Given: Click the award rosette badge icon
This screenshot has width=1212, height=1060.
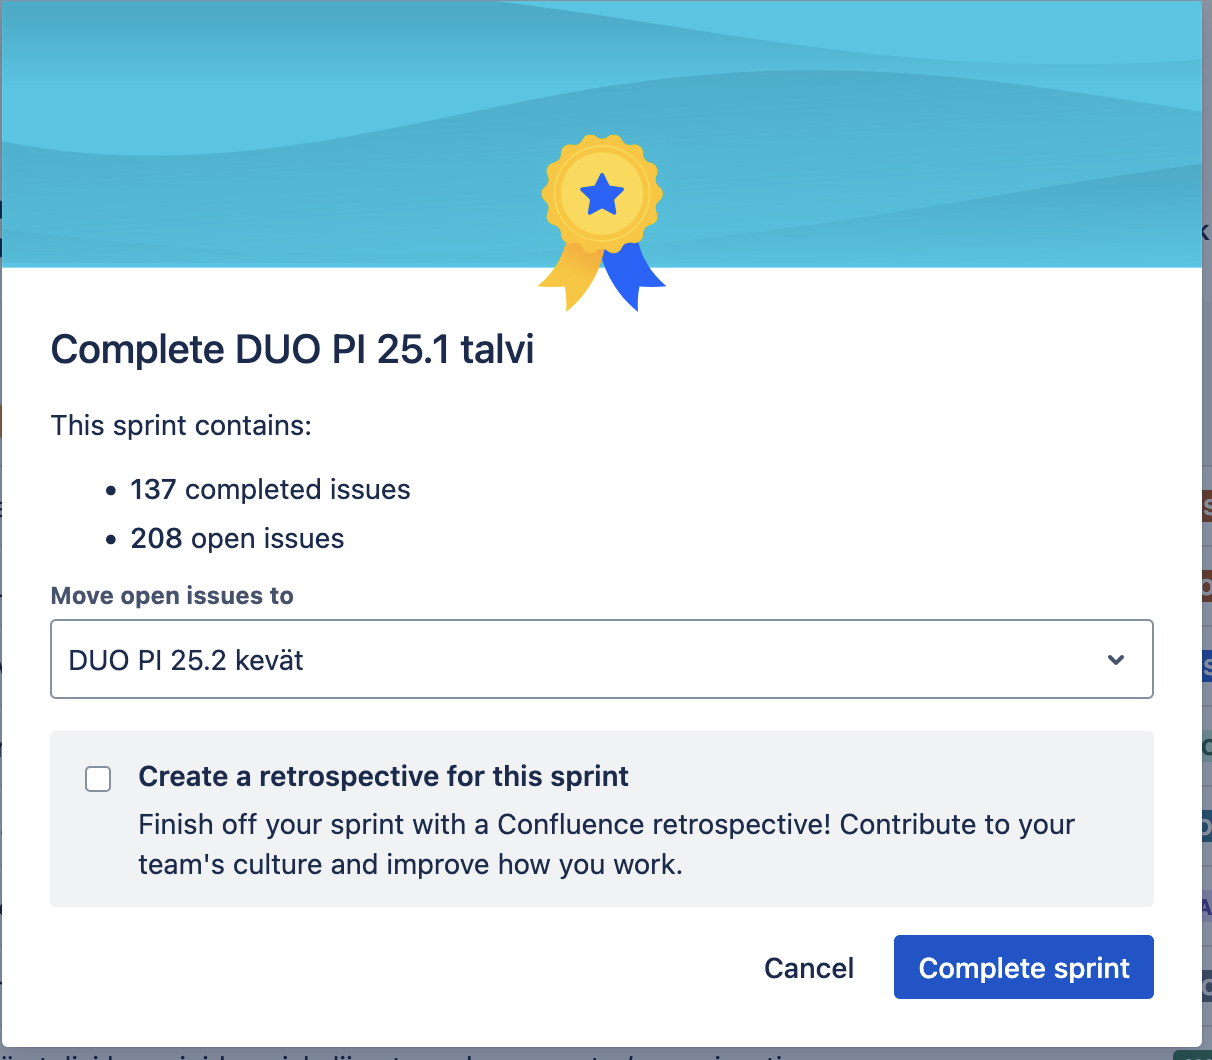Looking at the screenshot, I should coord(602,222).
